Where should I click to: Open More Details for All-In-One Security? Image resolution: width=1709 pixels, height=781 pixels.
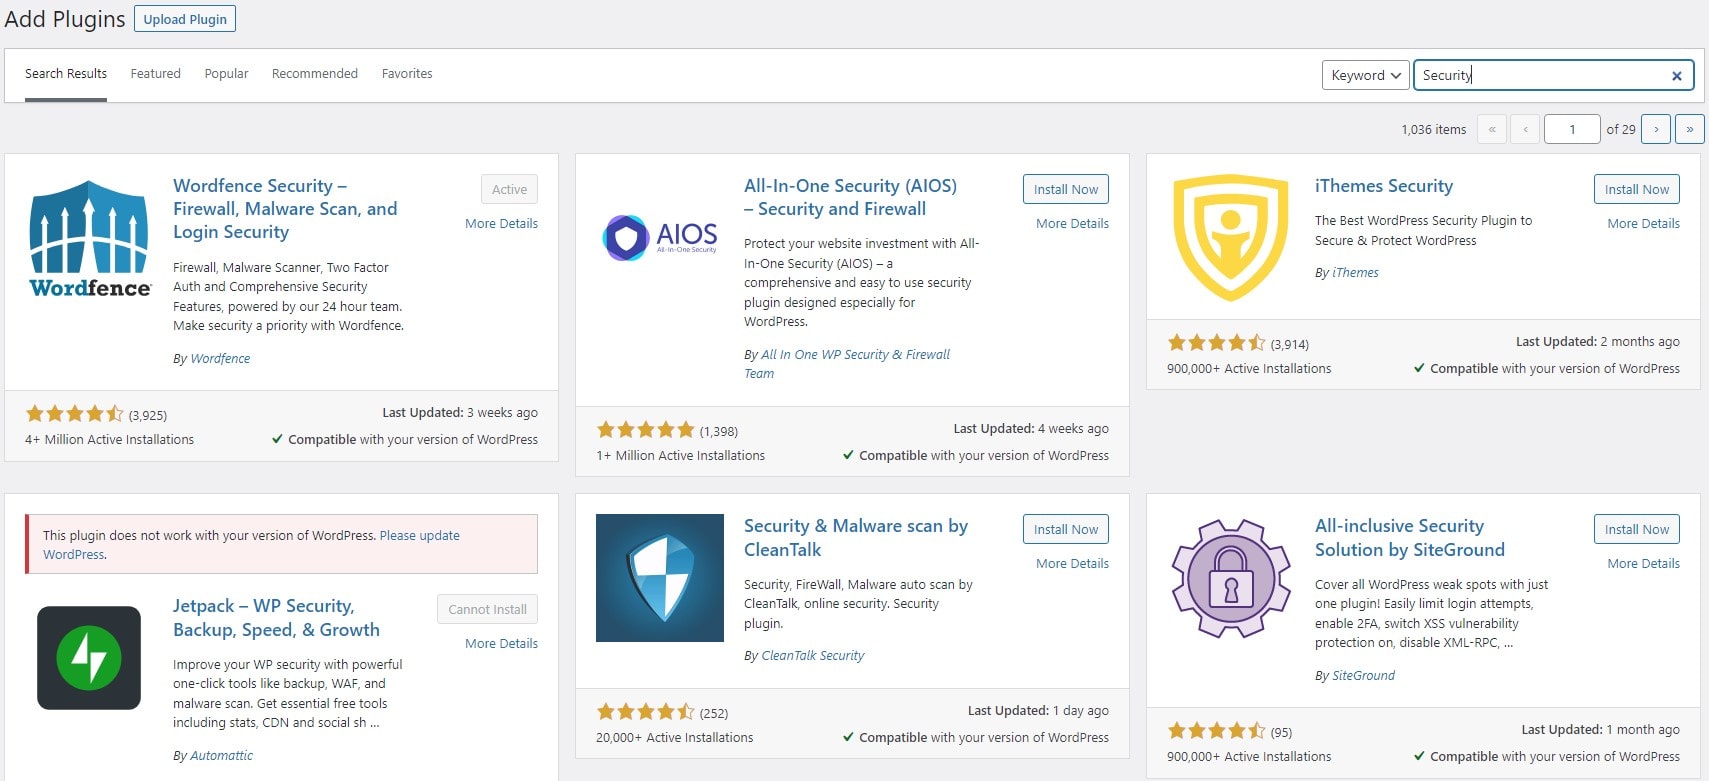pyautogui.click(x=1072, y=224)
